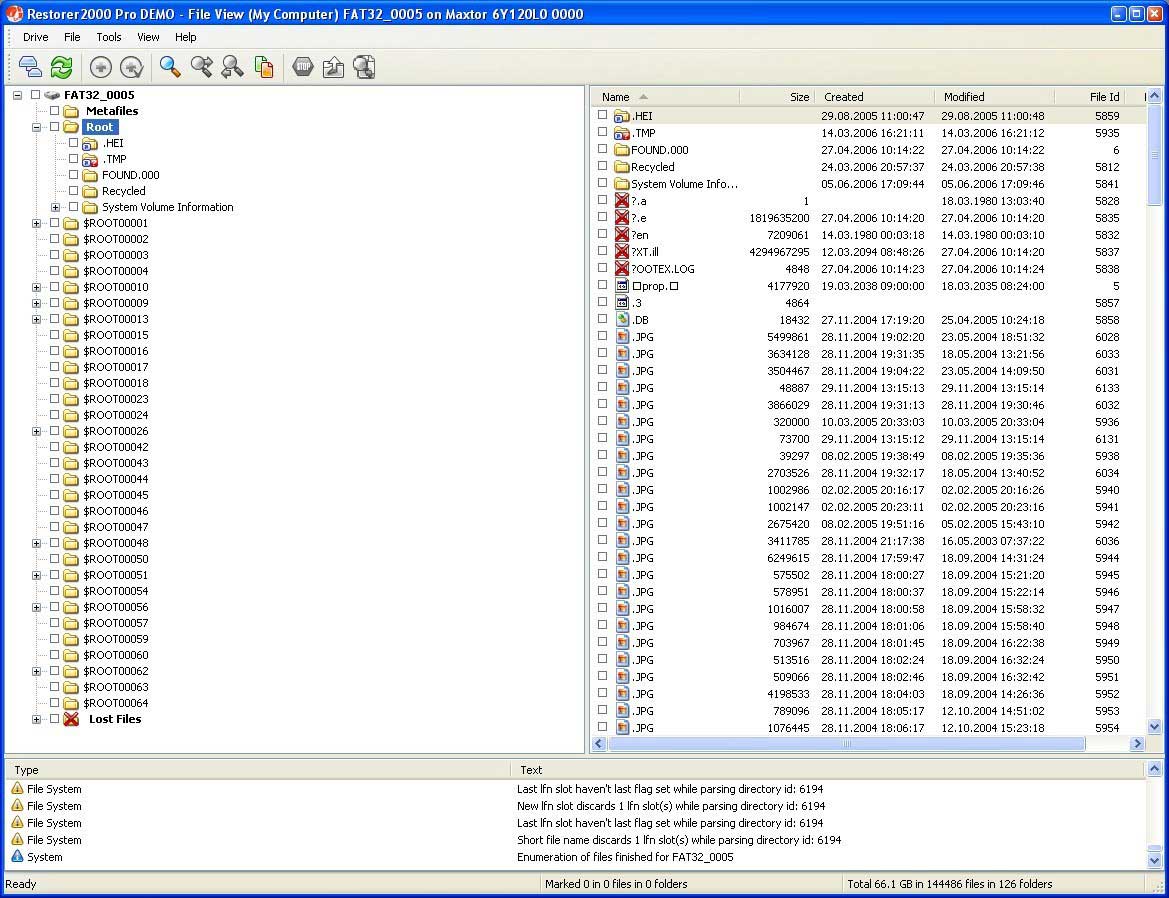Expand the $ROOT00062 folder
1169x898 pixels.
[36, 671]
